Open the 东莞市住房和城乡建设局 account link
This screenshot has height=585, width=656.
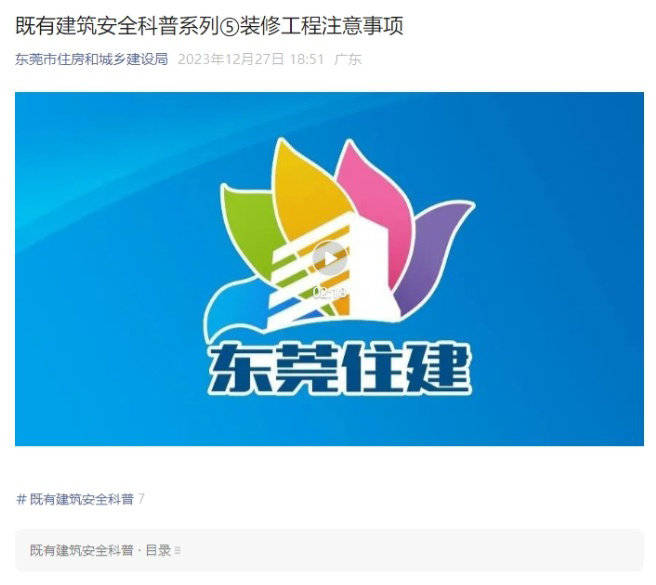pos(91,59)
